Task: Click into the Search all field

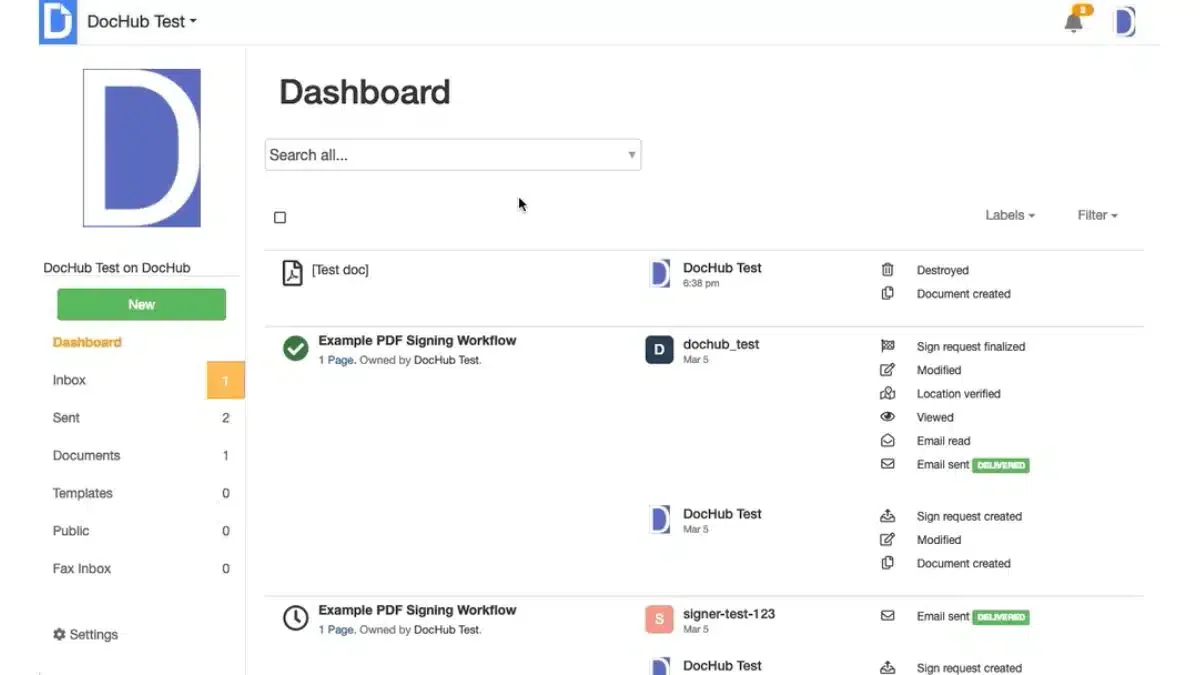Action: [x=453, y=155]
